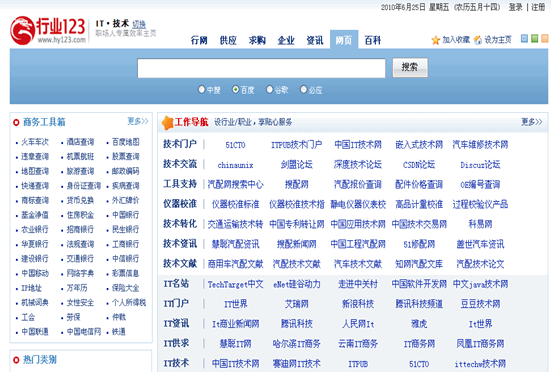Open the 中国移动 link
This screenshot has height=372, width=551.
[35, 273]
